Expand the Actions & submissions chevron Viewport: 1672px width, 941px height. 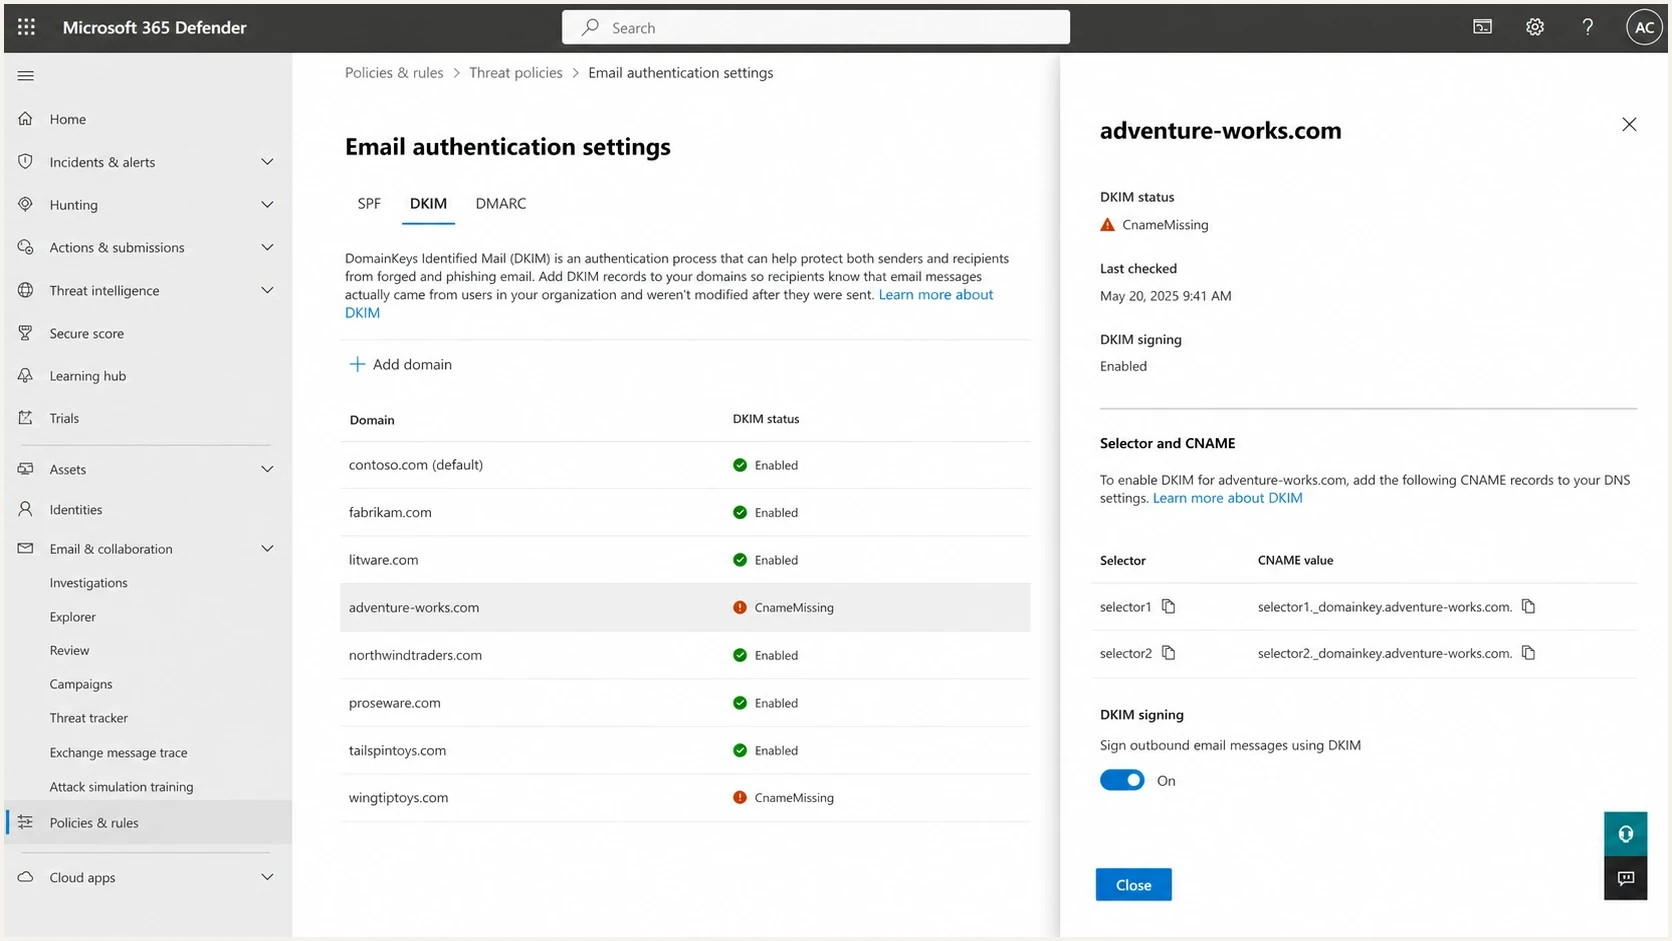(x=267, y=247)
